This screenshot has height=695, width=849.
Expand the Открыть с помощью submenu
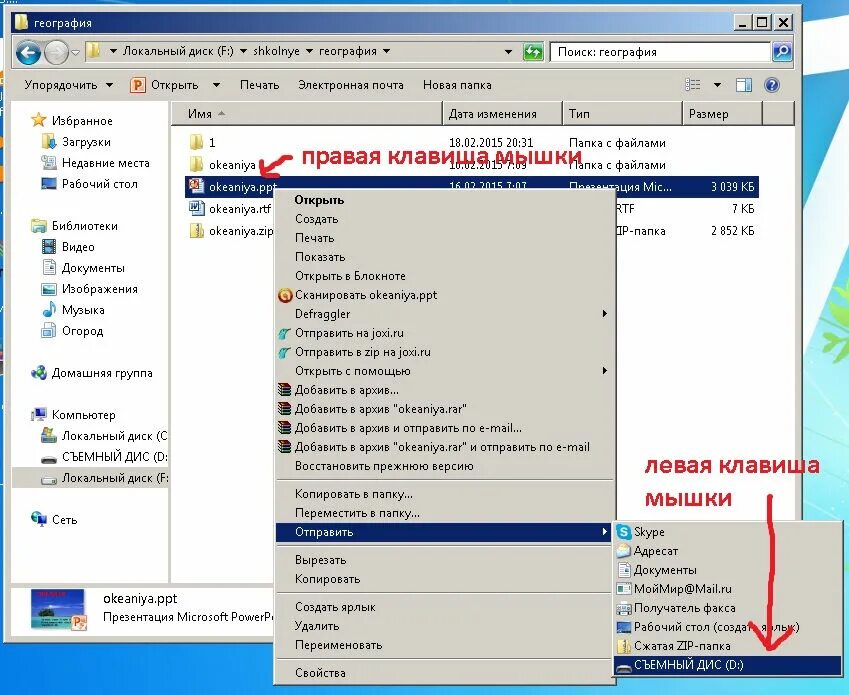click(x=604, y=371)
